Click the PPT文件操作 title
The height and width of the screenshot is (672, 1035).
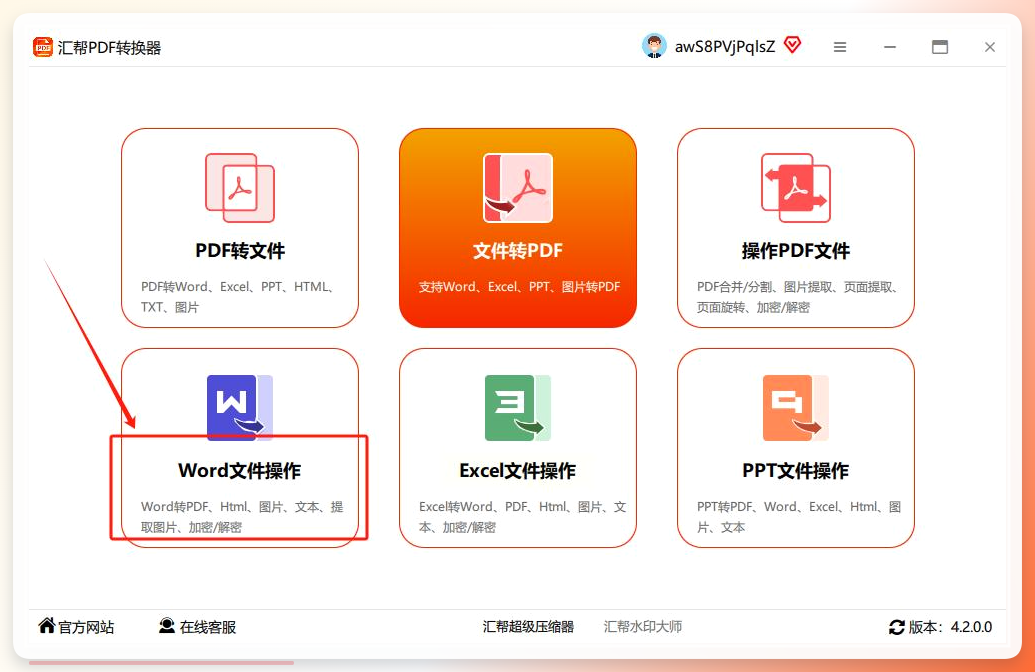(795, 471)
